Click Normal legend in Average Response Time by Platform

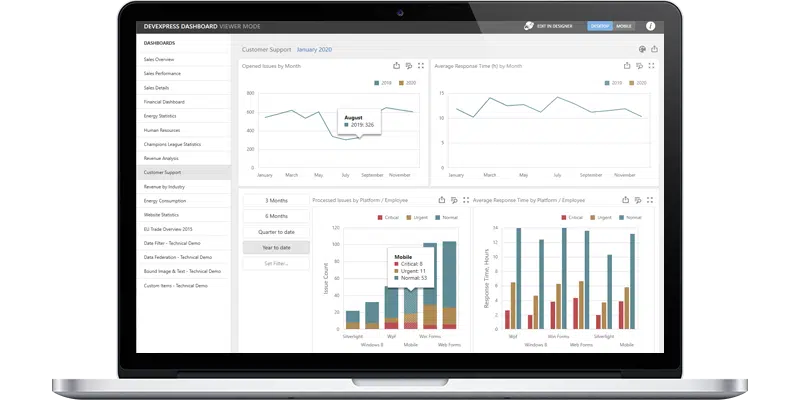pyautogui.click(x=630, y=217)
